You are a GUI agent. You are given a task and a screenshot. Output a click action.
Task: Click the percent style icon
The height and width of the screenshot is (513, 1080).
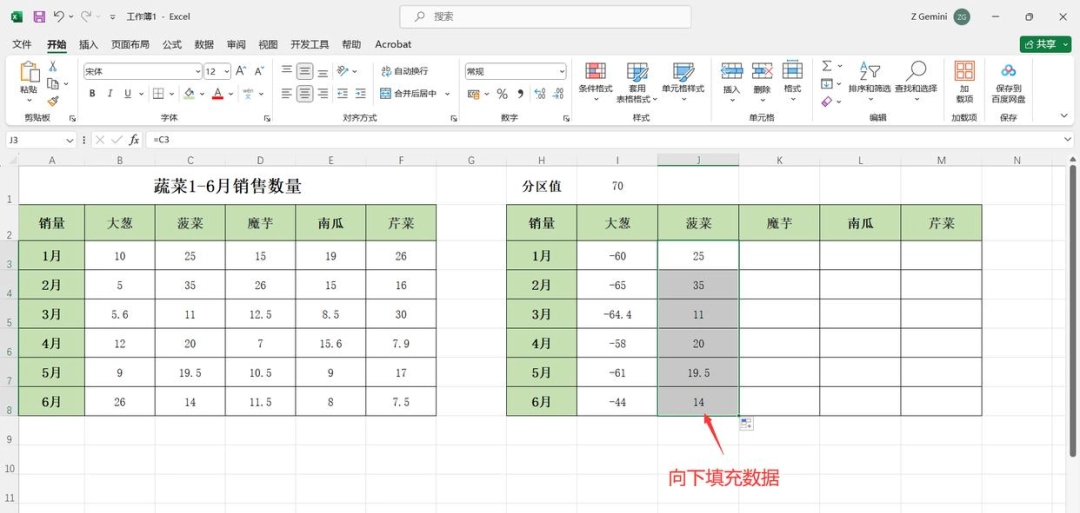point(502,94)
